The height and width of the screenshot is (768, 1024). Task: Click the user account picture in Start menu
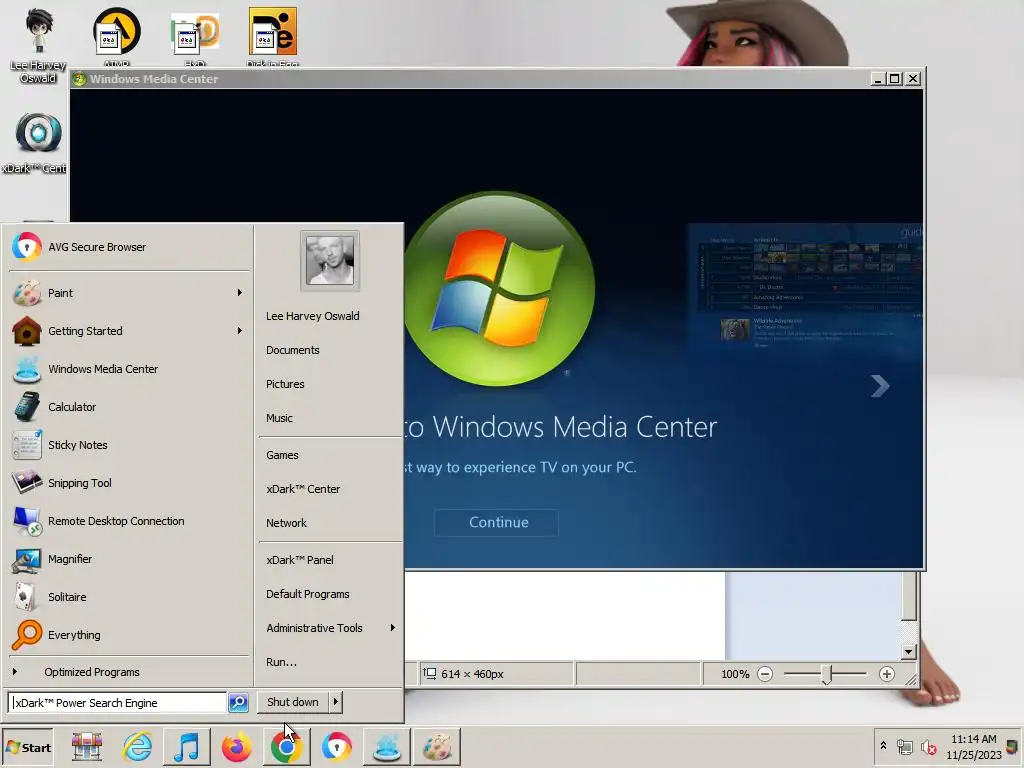click(330, 261)
